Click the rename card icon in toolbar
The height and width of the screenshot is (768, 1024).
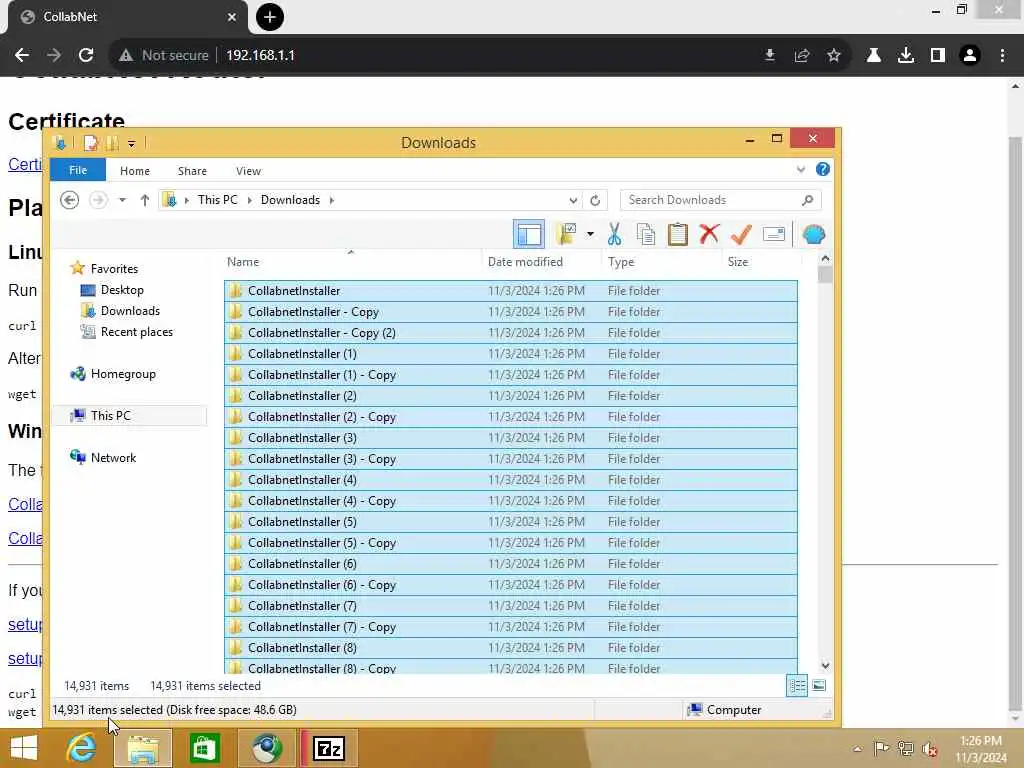tap(773, 234)
